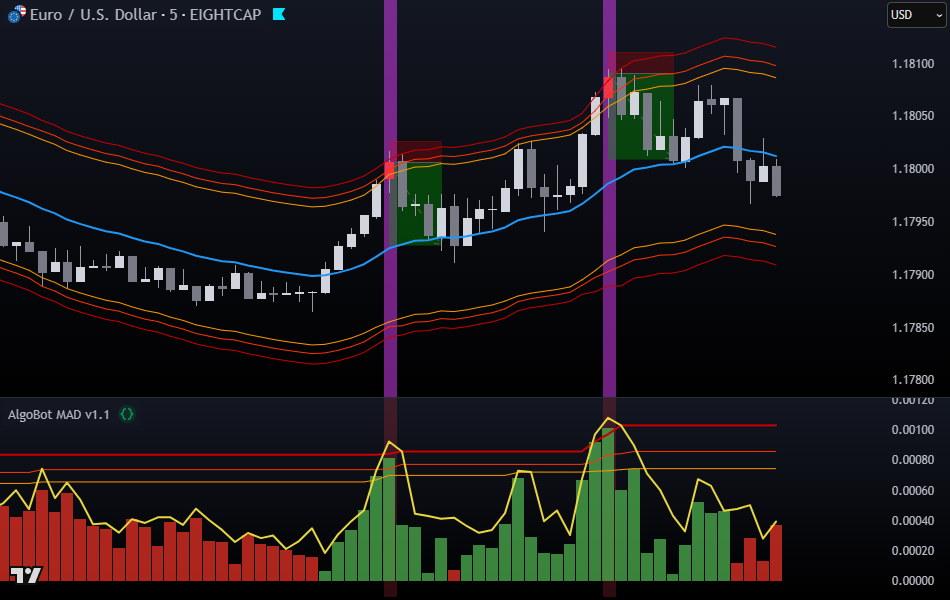This screenshot has width=950, height=600.
Task: Click the 1.18050 price axis label
Action: tap(913, 116)
